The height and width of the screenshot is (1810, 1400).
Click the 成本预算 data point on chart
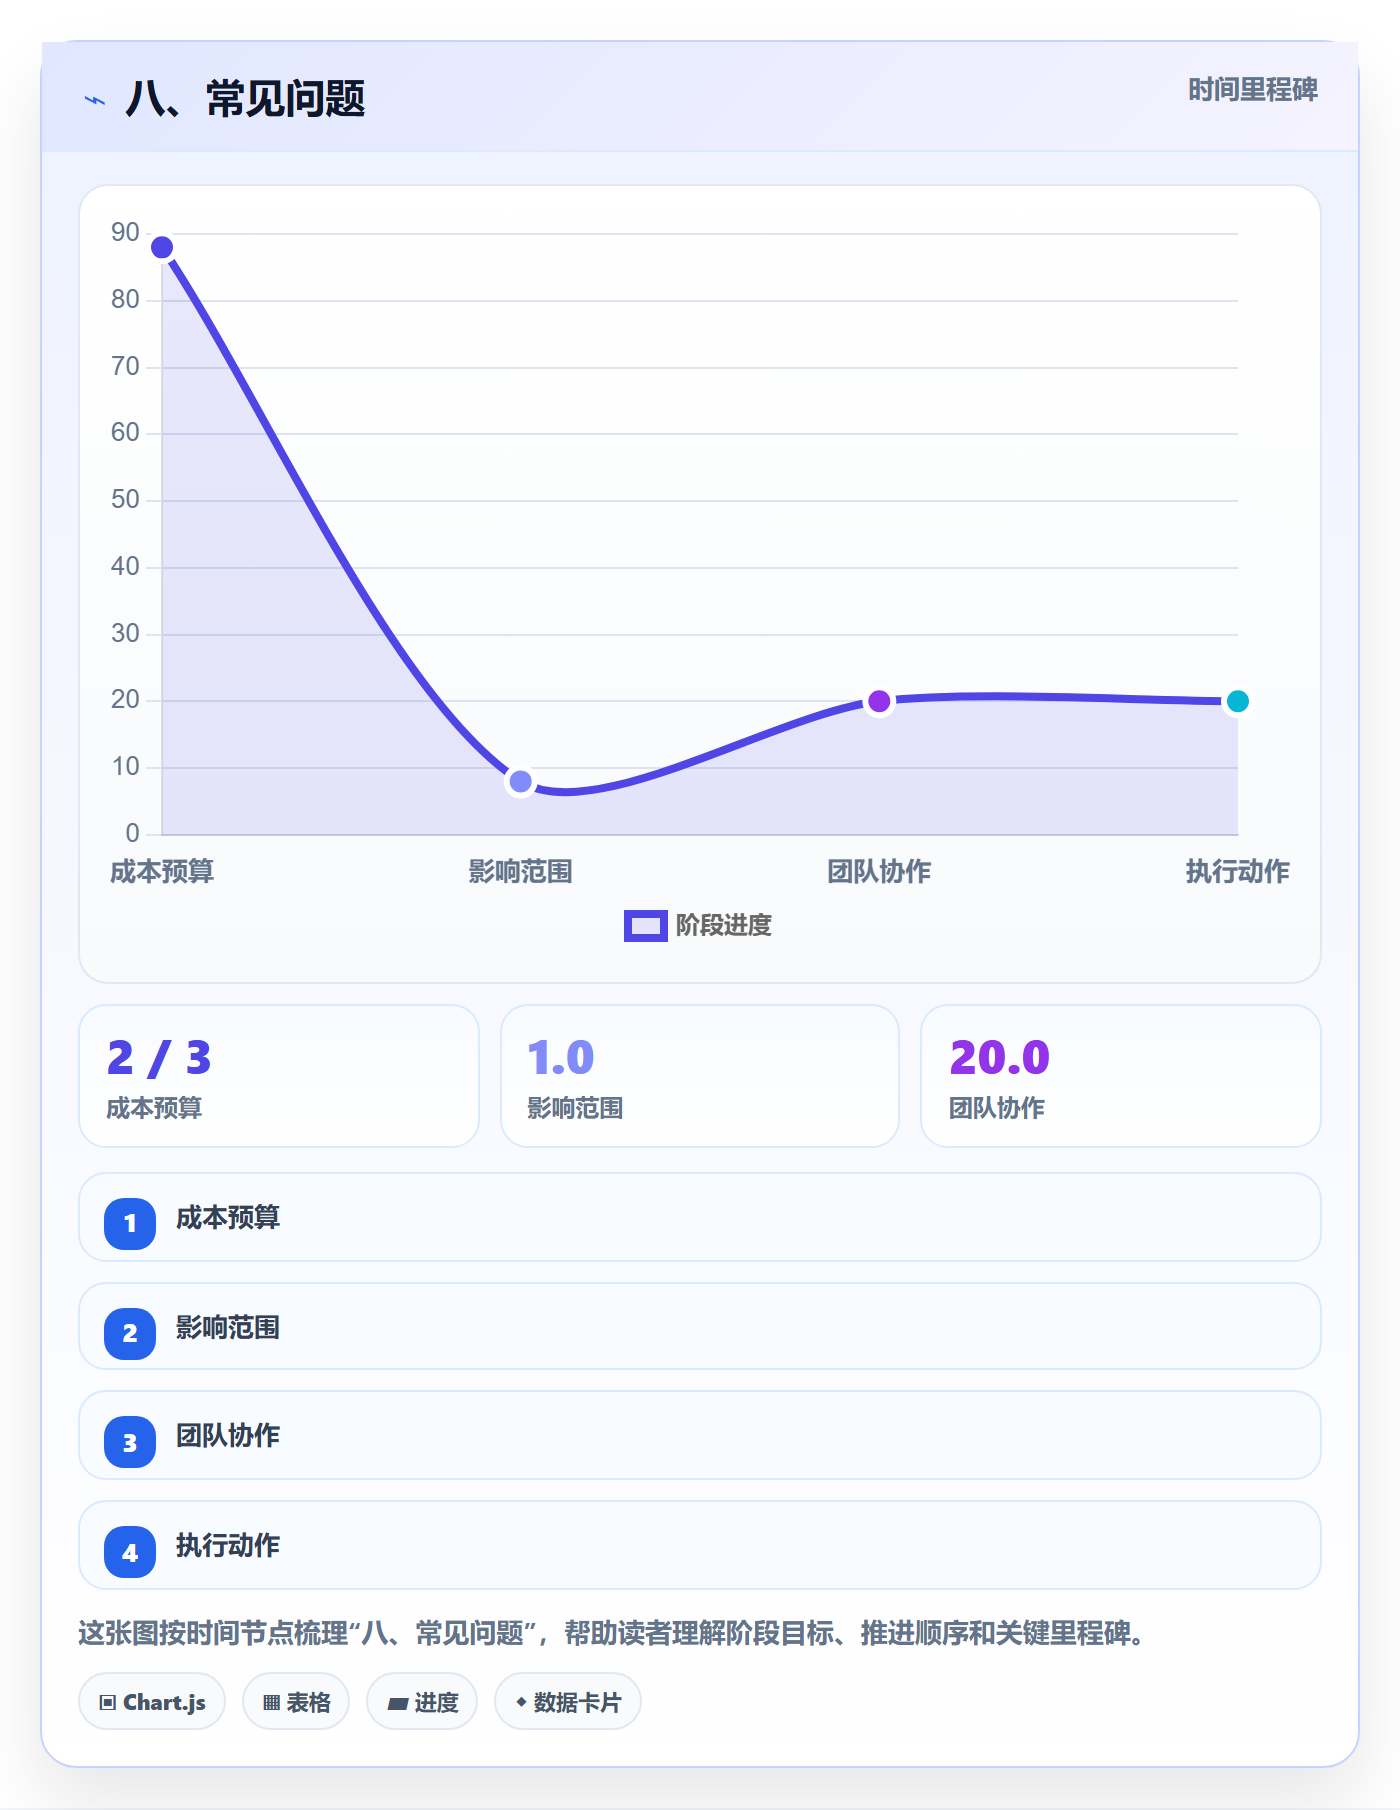pyautogui.click(x=162, y=247)
